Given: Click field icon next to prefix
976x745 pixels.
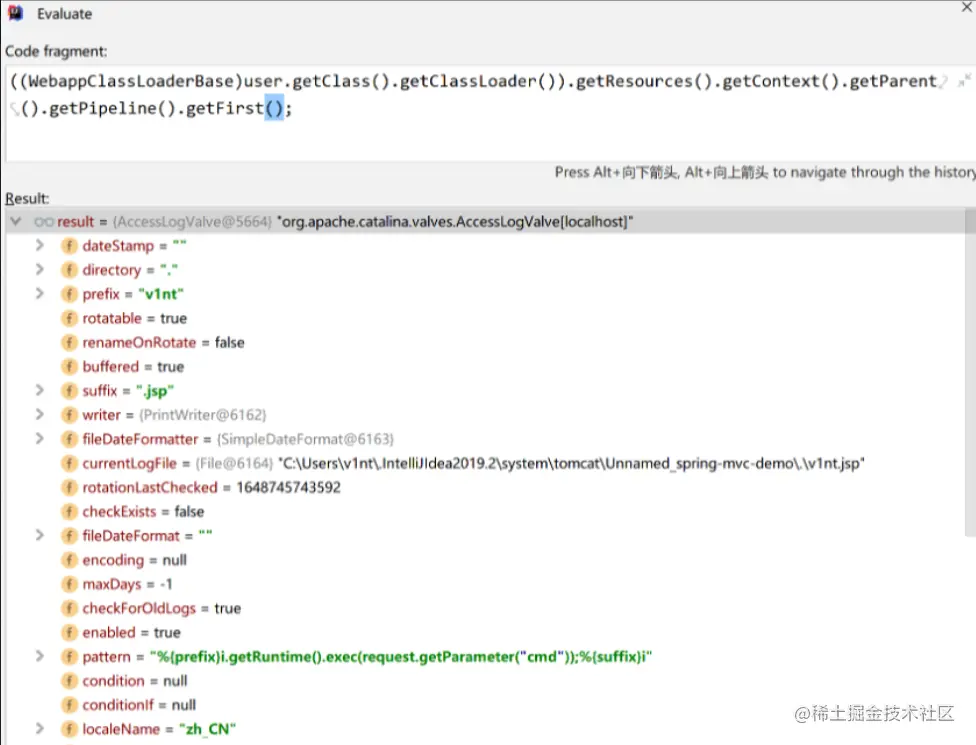Looking at the screenshot, I should (x=68, y=294).
